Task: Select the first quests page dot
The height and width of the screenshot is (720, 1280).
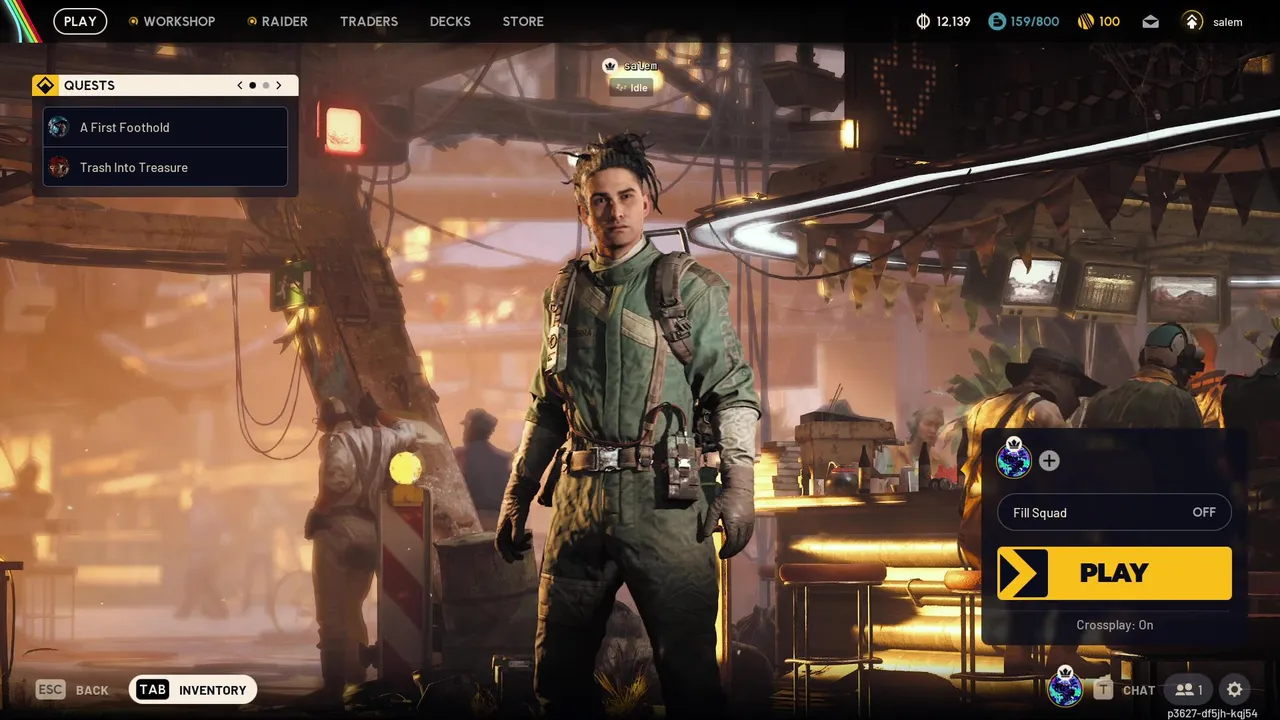Action: (x=252, y=86)
